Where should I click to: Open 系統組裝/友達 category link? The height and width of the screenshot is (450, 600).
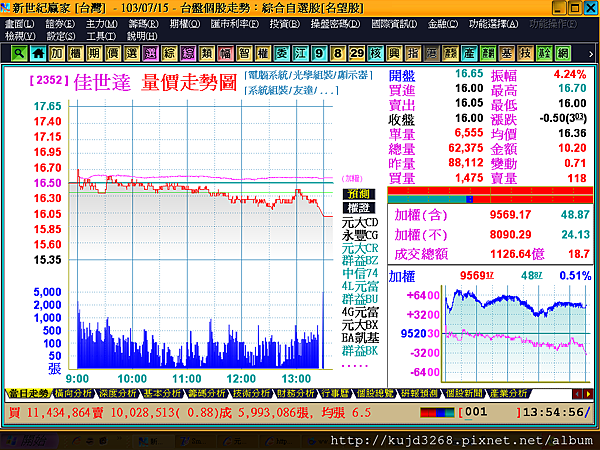click(292, 91)
